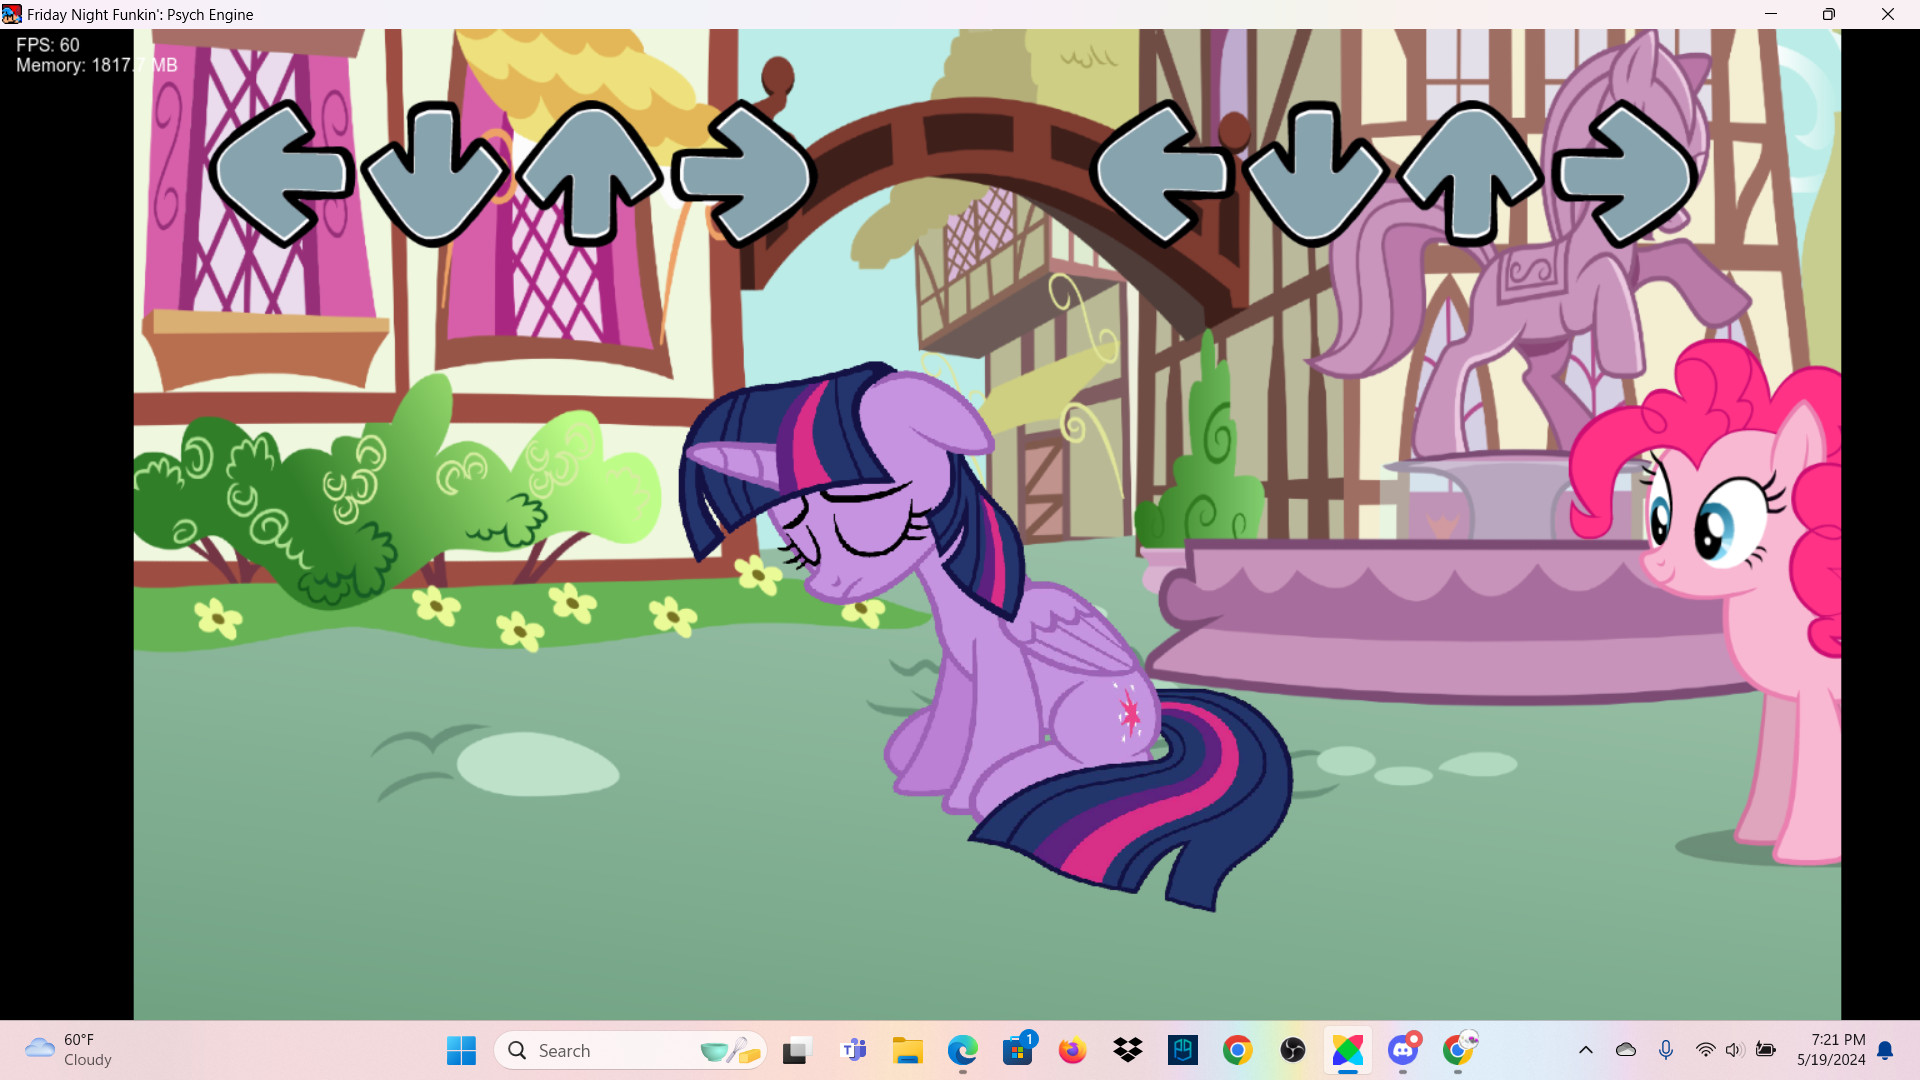
Task: Open Wi-Fi settings from the system tray
Action: coord(1705,1050)
